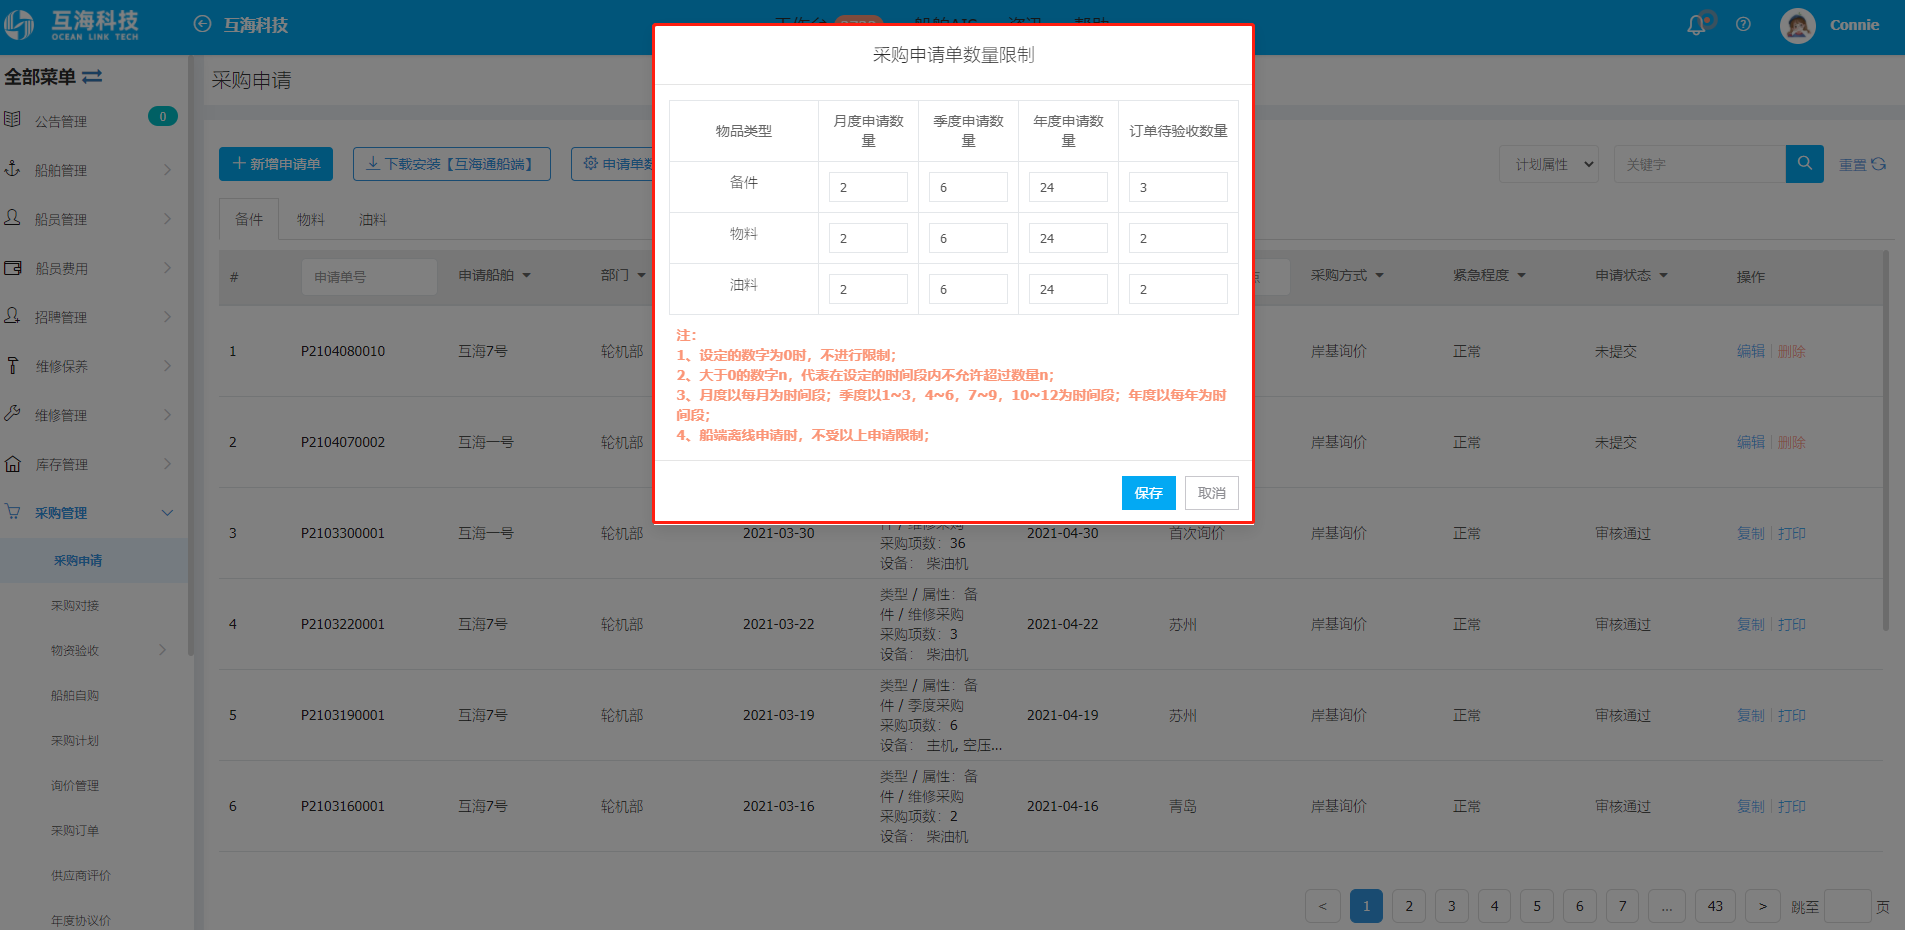The width and height of the screenshot is (1905, 930).
Task: Click the 物料 年度申请数量 field
Action: pos(1068,238)
